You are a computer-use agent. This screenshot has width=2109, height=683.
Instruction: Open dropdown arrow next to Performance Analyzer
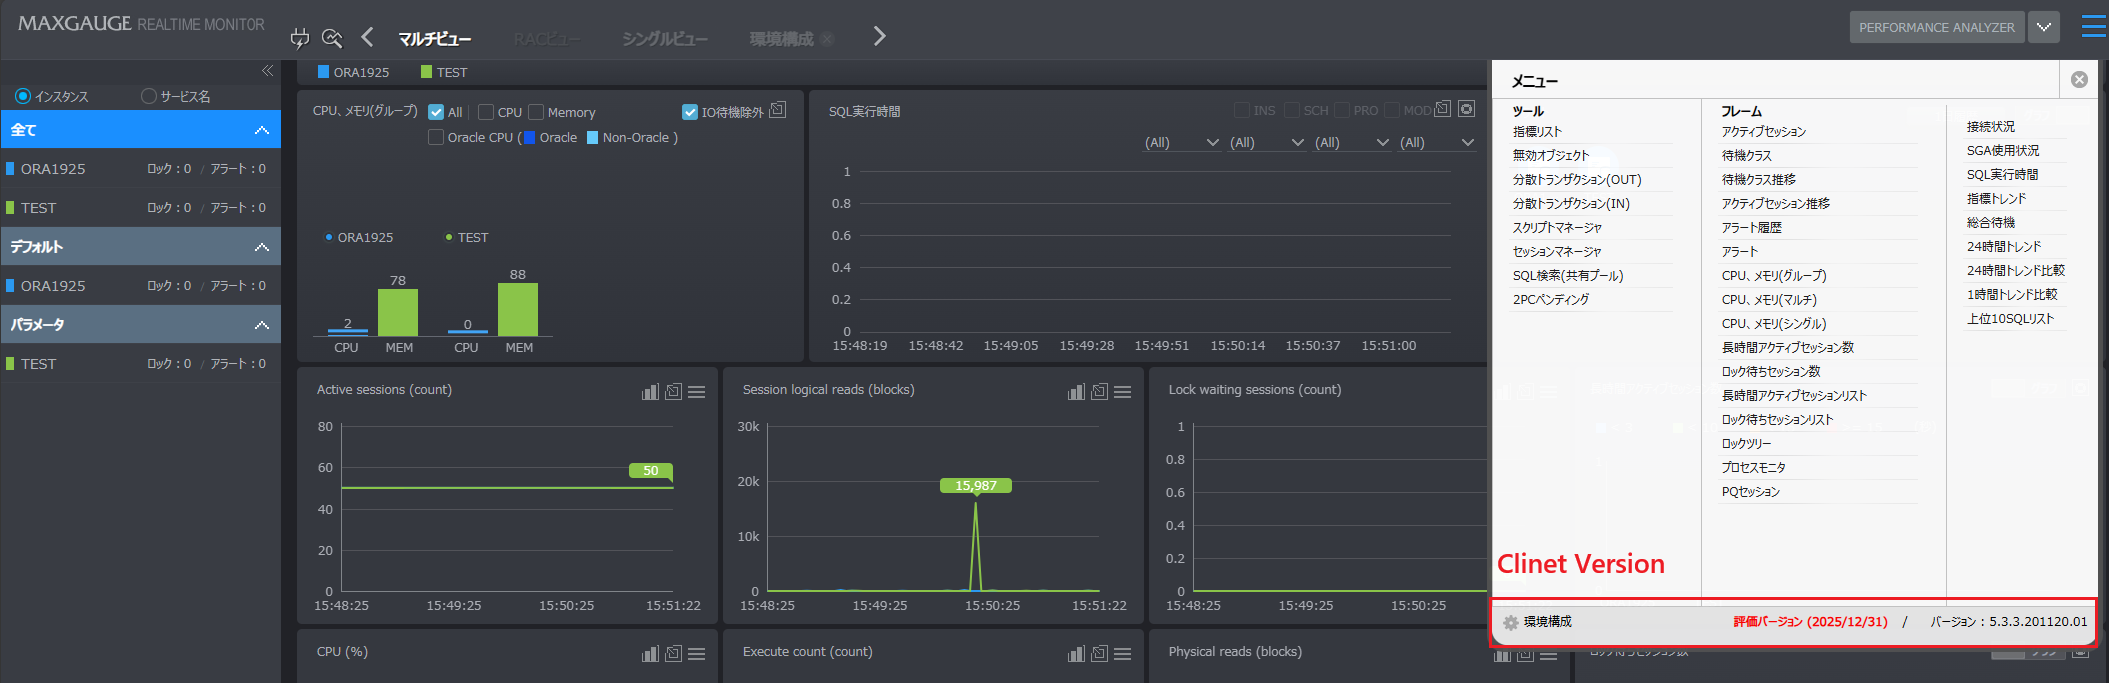[x=2043, y=27]
